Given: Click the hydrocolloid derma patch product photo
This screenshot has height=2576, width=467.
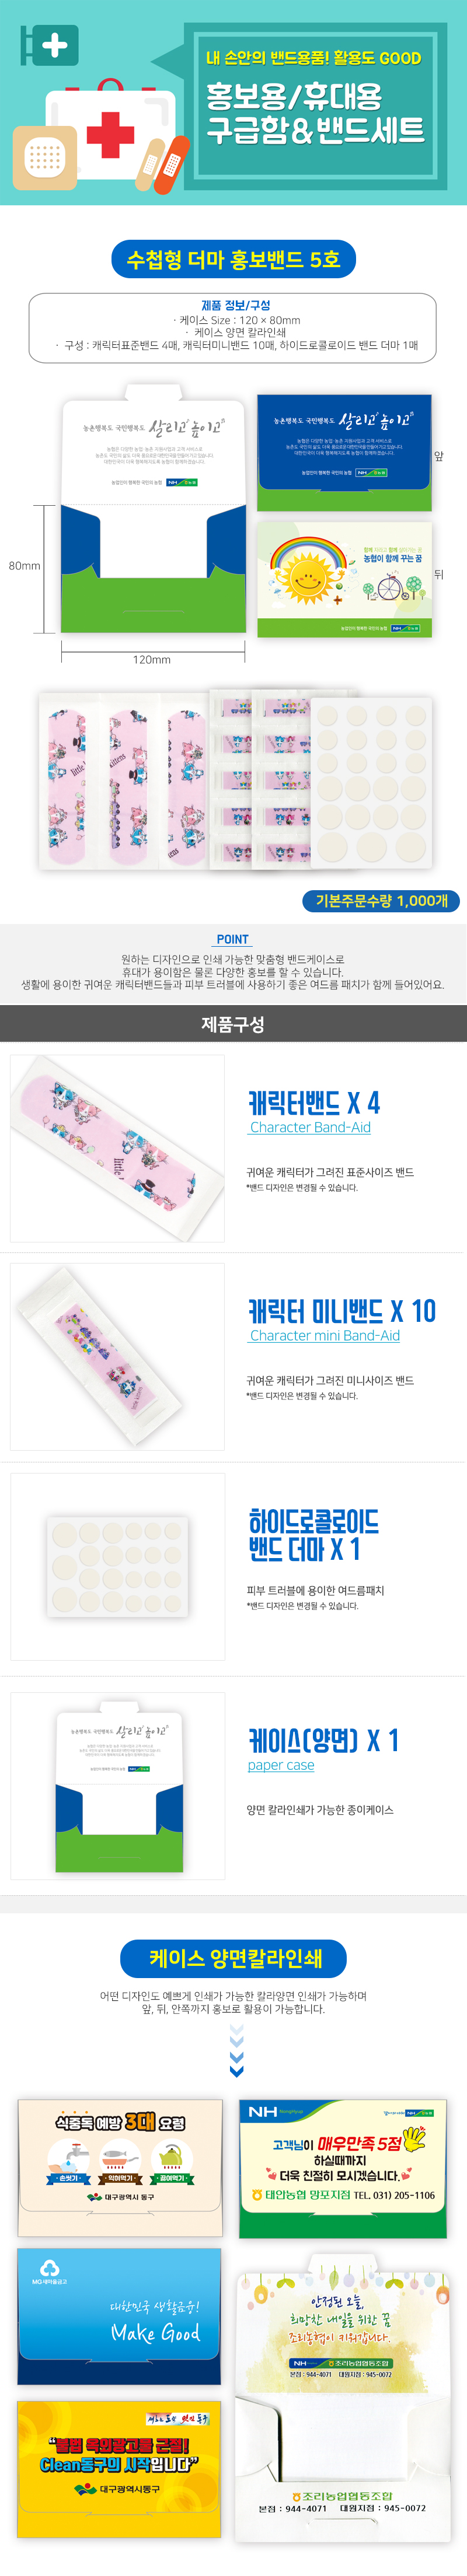Looking at the screenshot, I should 118,1566.
